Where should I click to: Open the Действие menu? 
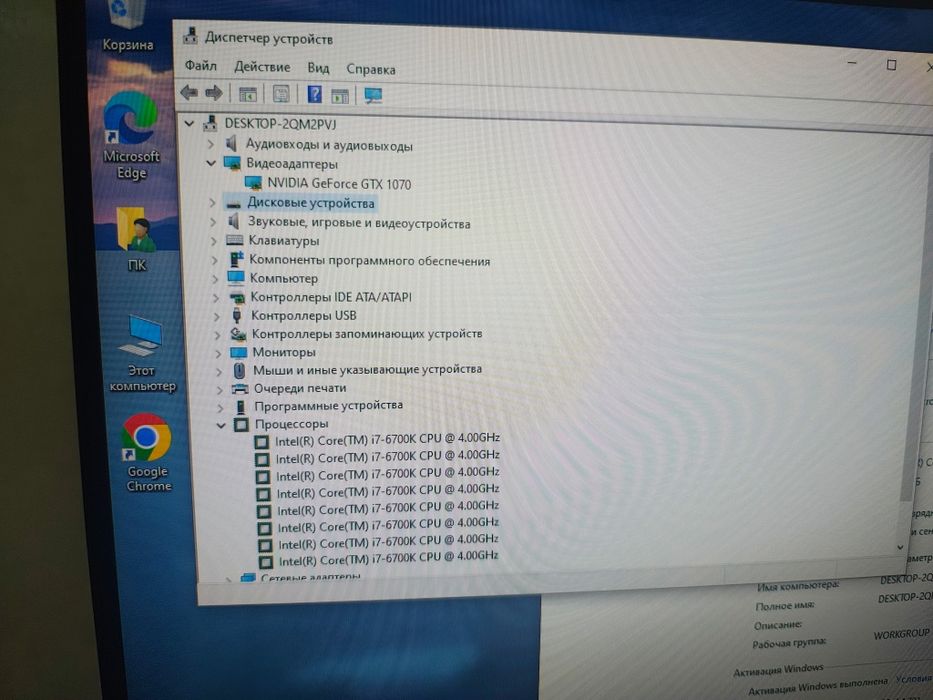[x=262, y=67]
